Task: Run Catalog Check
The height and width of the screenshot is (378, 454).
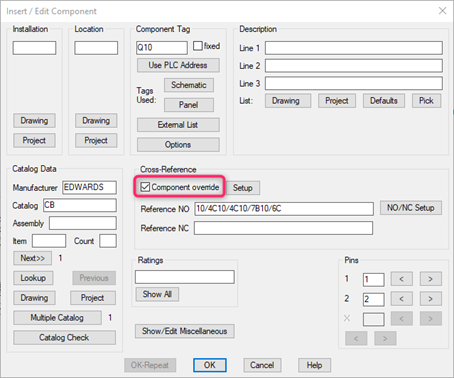Action: pos(64,338)
